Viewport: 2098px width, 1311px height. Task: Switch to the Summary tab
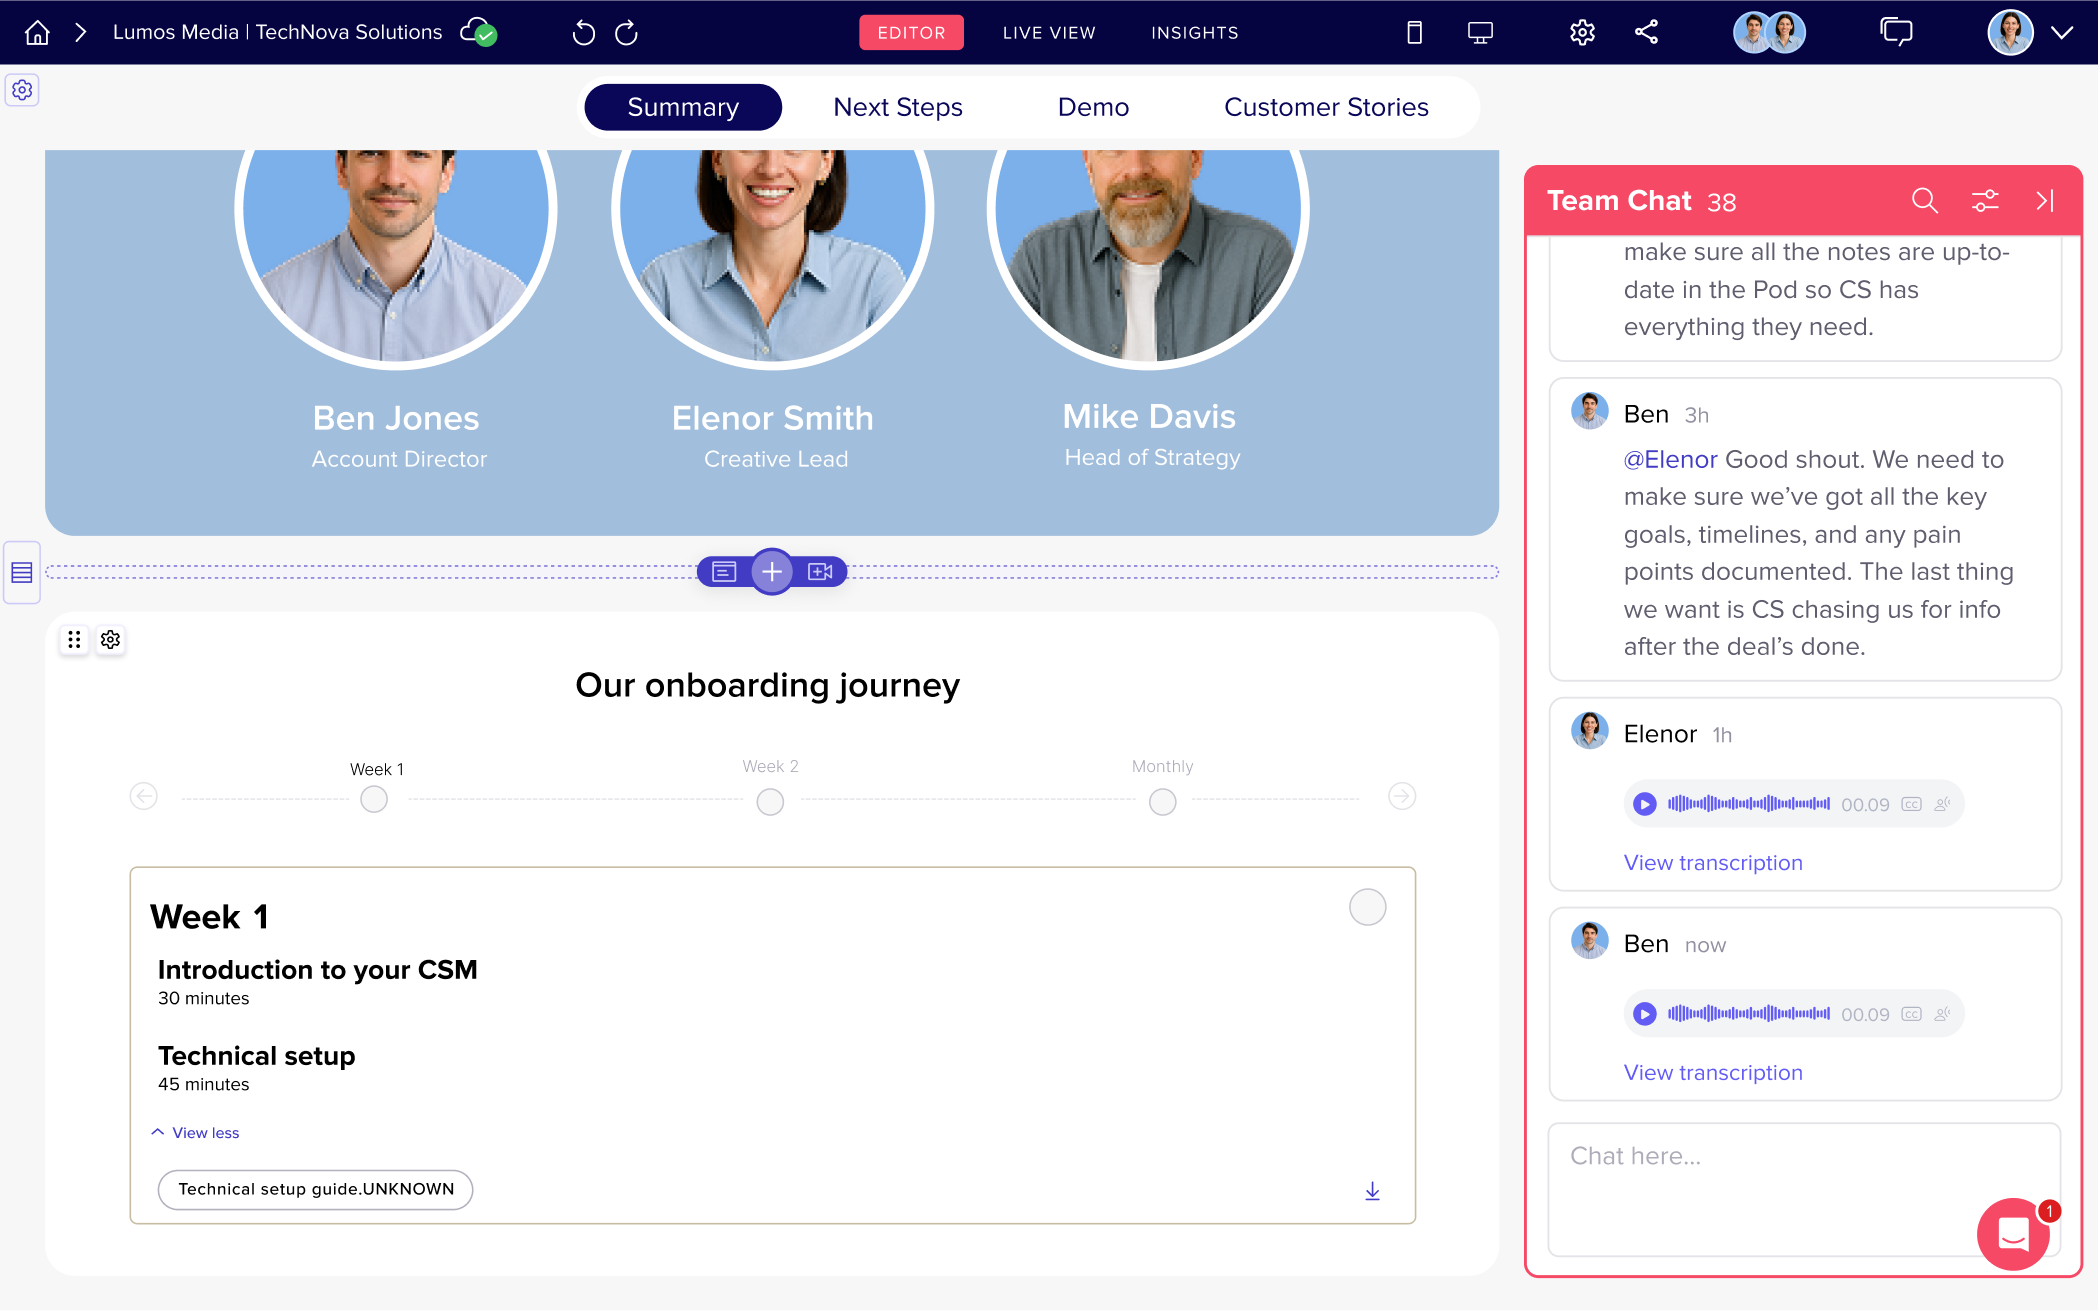point(683,107)
